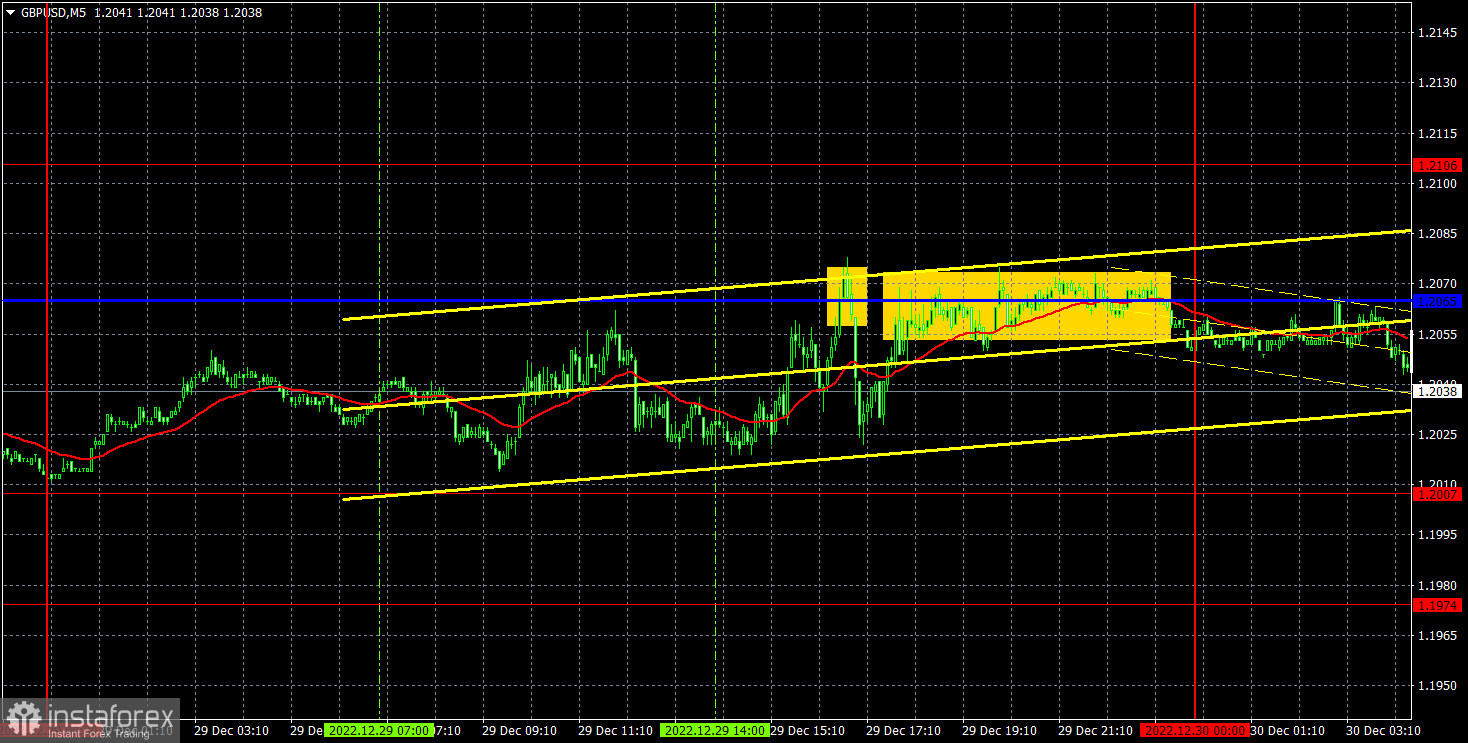Select the wide yellow highlighted rectangle after 17:10
1468x743 pixels.
click(1027, 306)
